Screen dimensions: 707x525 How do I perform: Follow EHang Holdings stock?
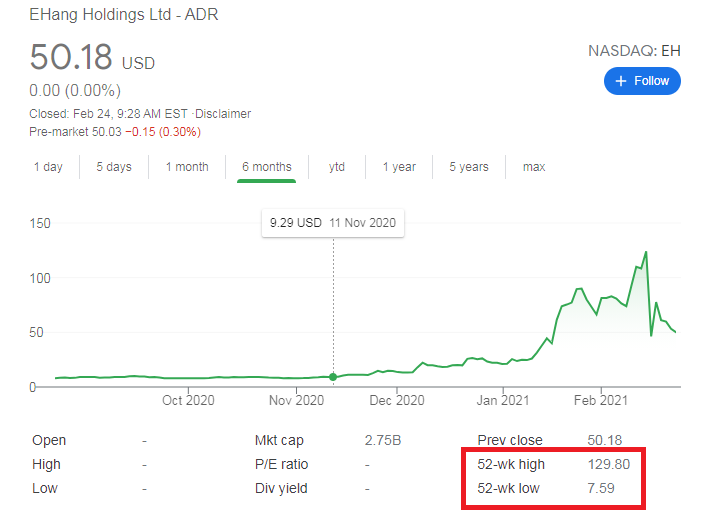(642, 81)
